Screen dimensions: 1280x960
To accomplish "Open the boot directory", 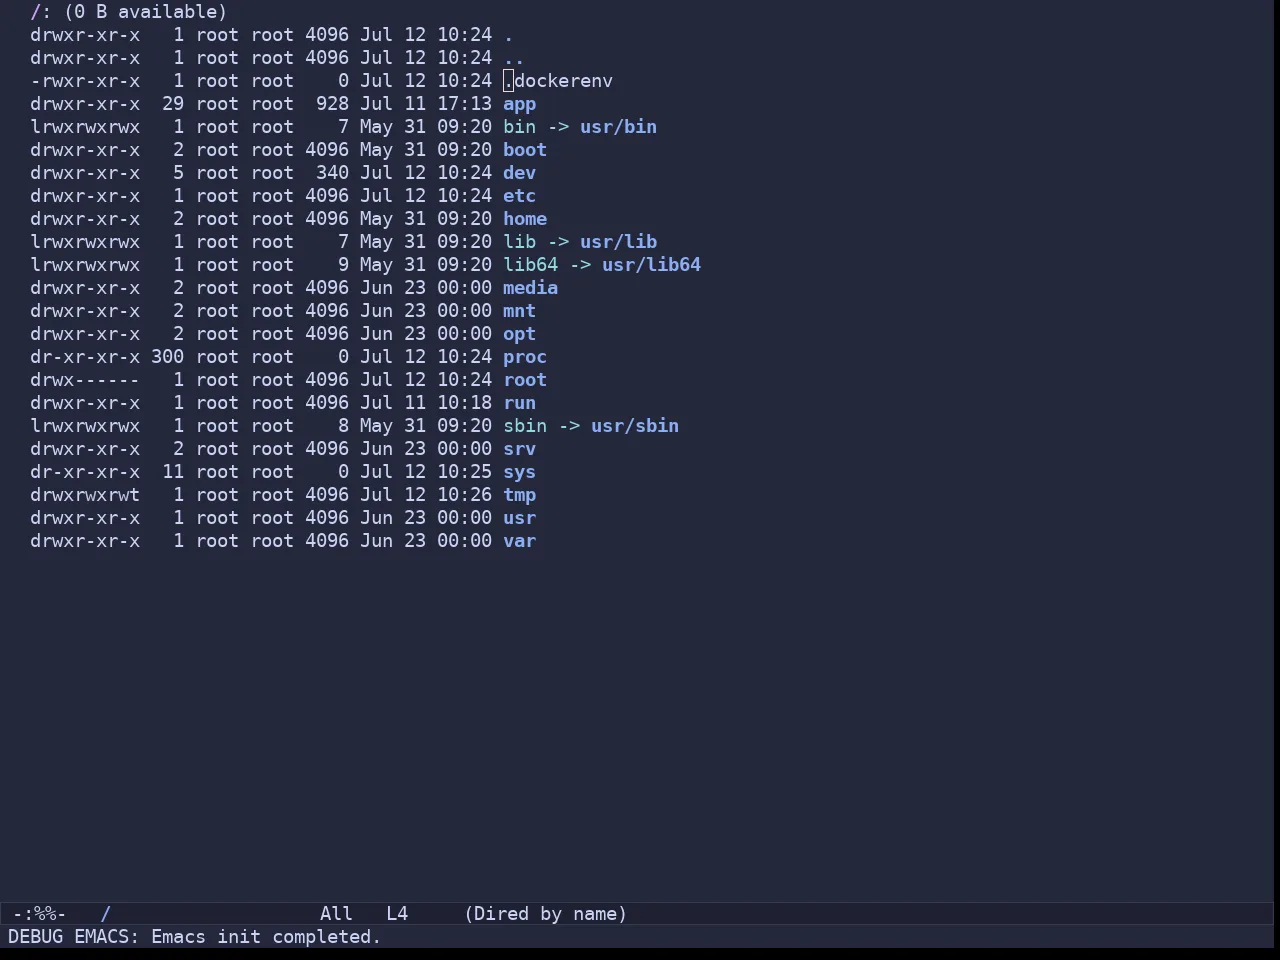I will coord(525,150).
